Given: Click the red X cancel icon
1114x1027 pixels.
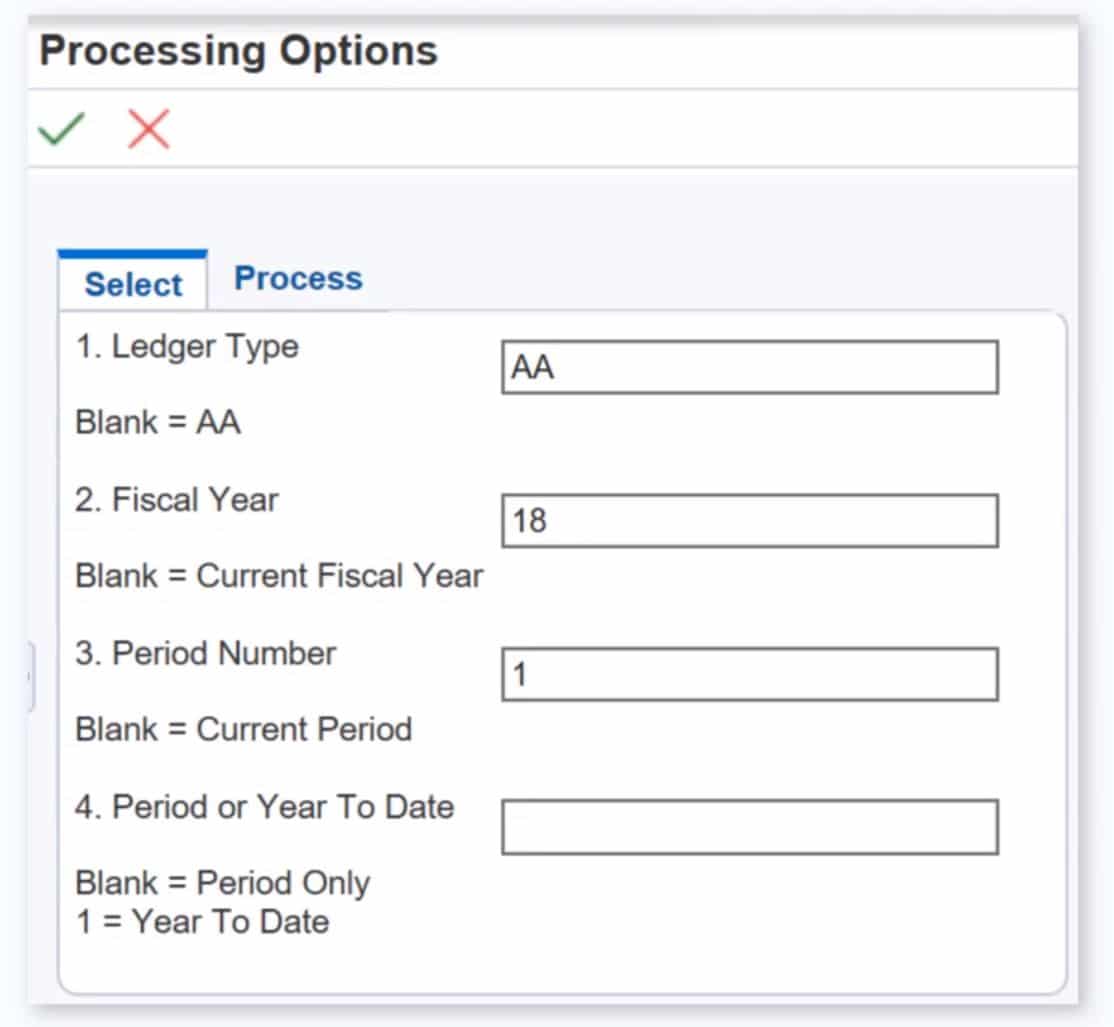Looking at the screenshot, I should [x=149, y=129].
